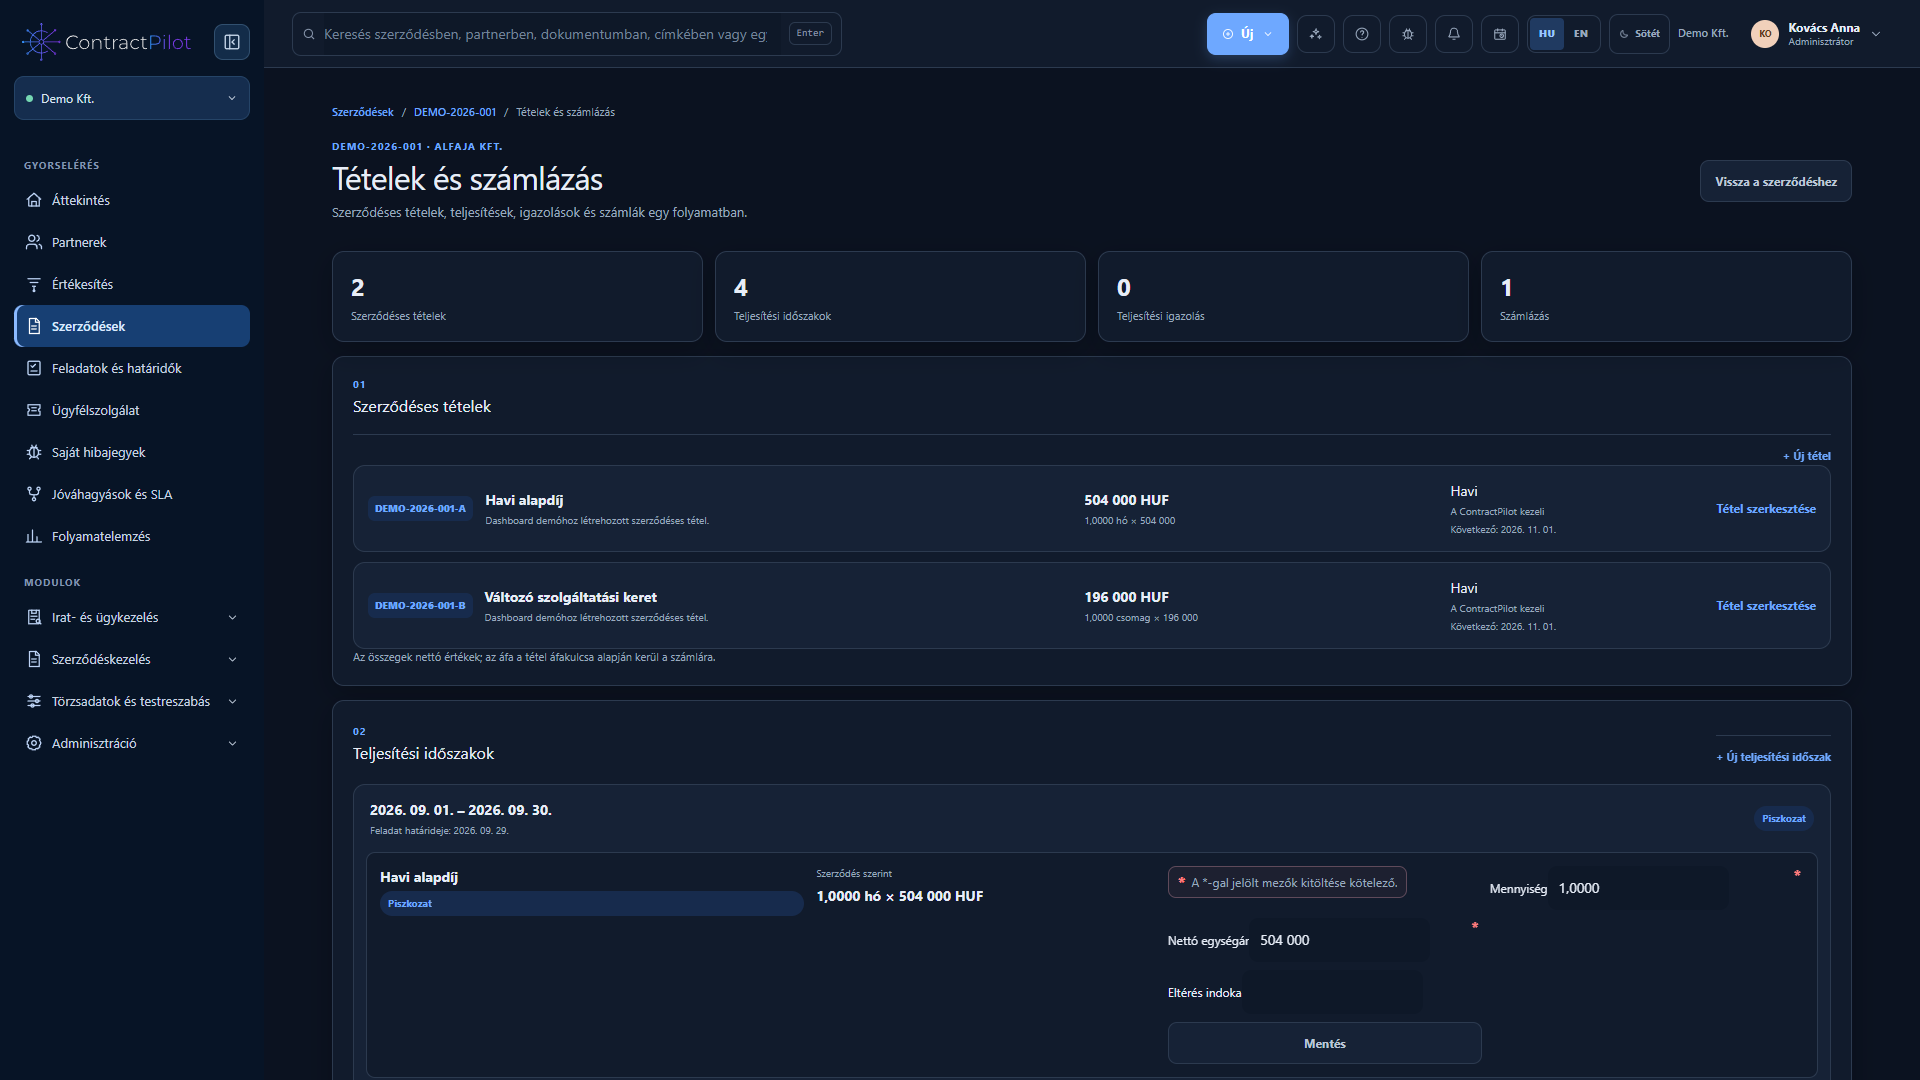Select Szerződések in the sidebar
The image size is (1920, 1080).
coord(132,326)
